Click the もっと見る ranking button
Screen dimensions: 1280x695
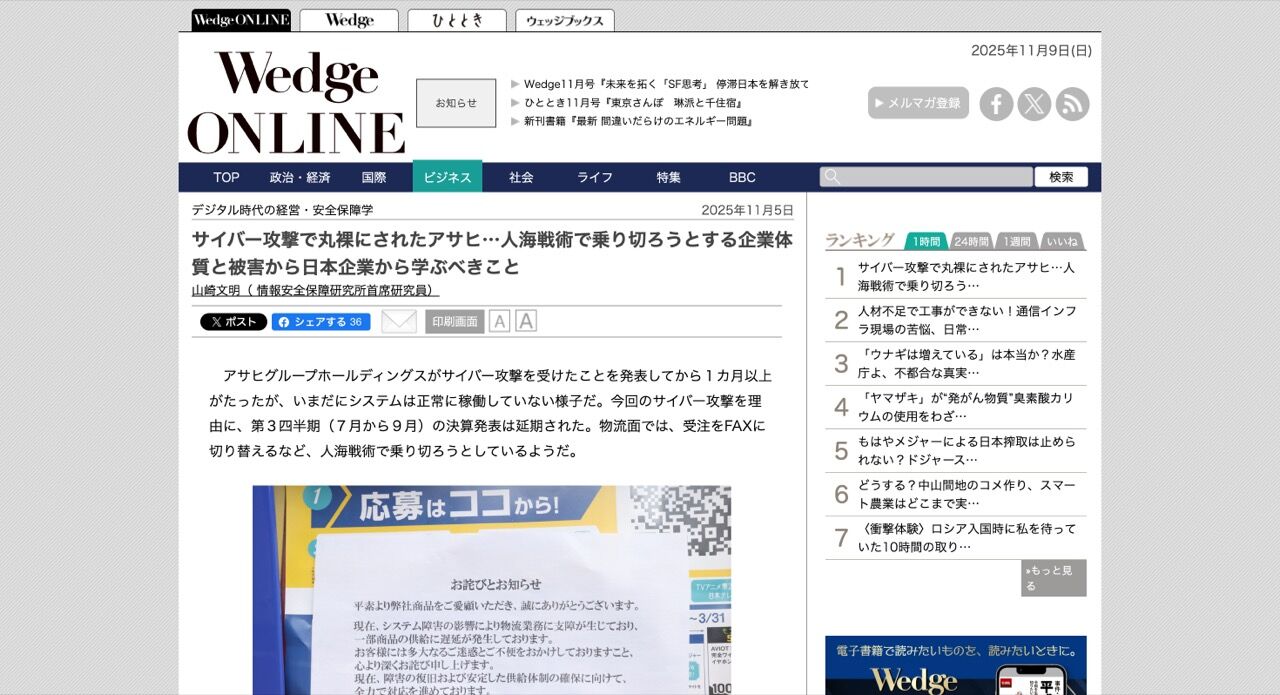tap(1053, 578)
